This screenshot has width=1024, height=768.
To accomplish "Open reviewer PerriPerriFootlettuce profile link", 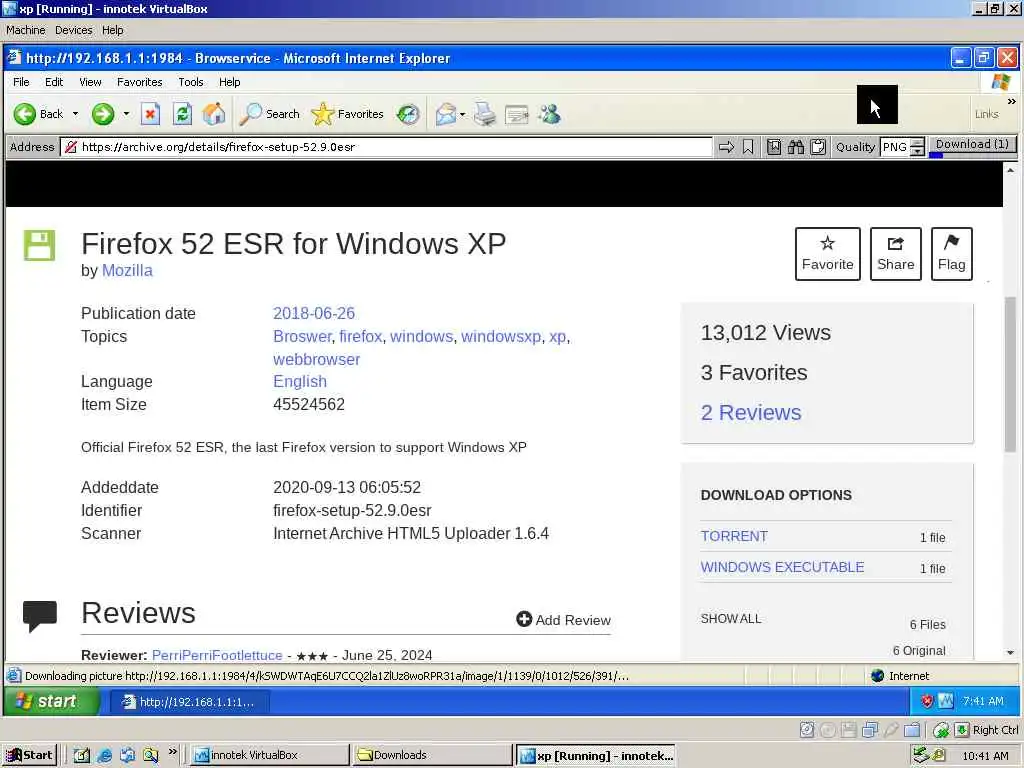I will (x=217, y=655).
